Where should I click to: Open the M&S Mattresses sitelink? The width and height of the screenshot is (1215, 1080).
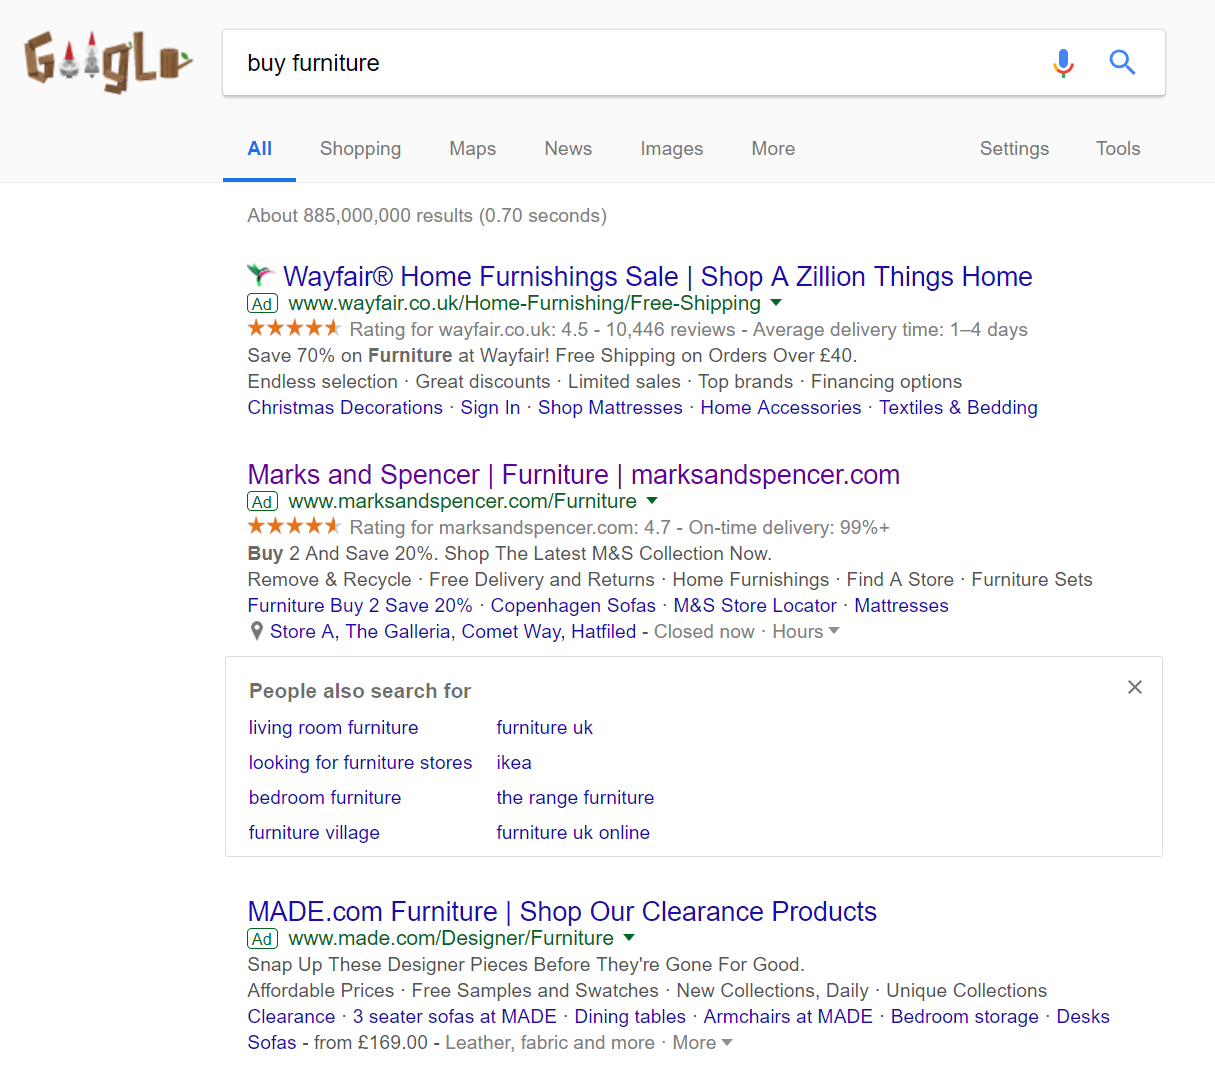tap(901, 605)
